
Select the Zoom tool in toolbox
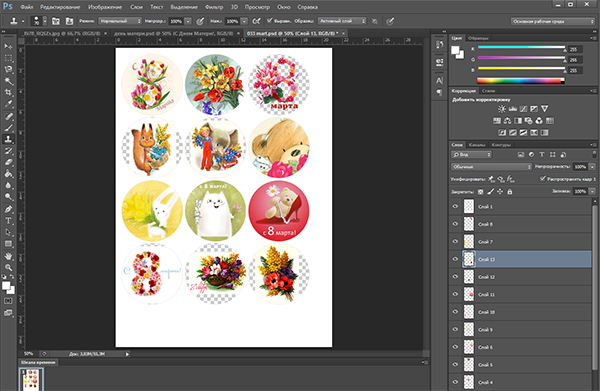click(8, 267)
